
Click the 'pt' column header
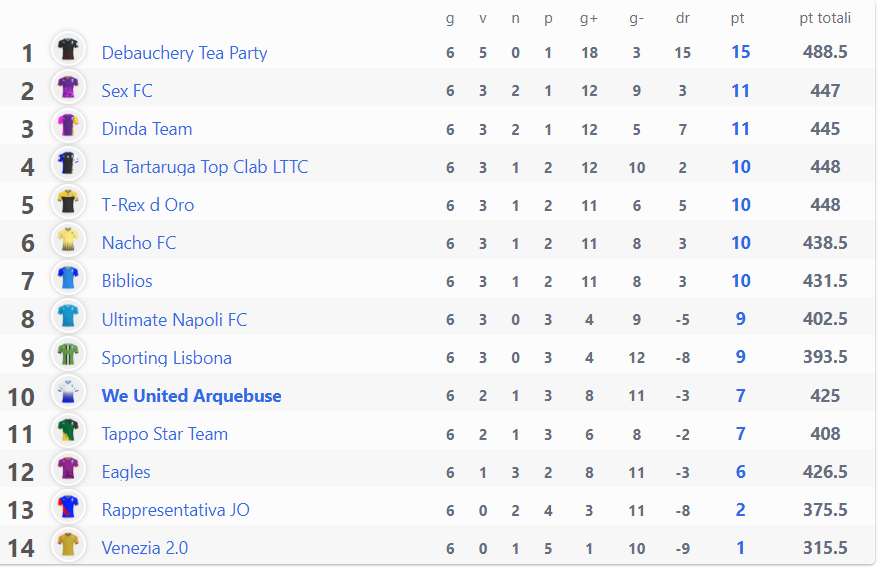737,19
